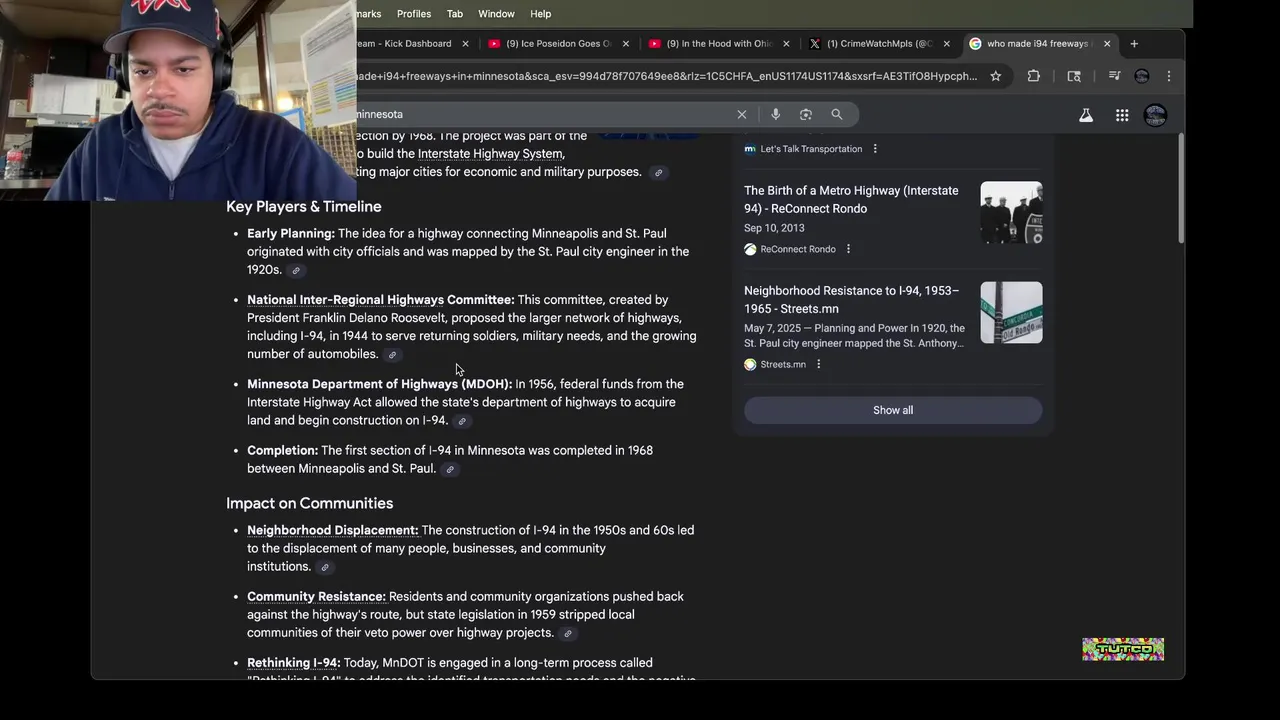Open options for Let's Talk Transportation source
The width and height of the screenshot is (1280, 720).
[x=875, y=149]
